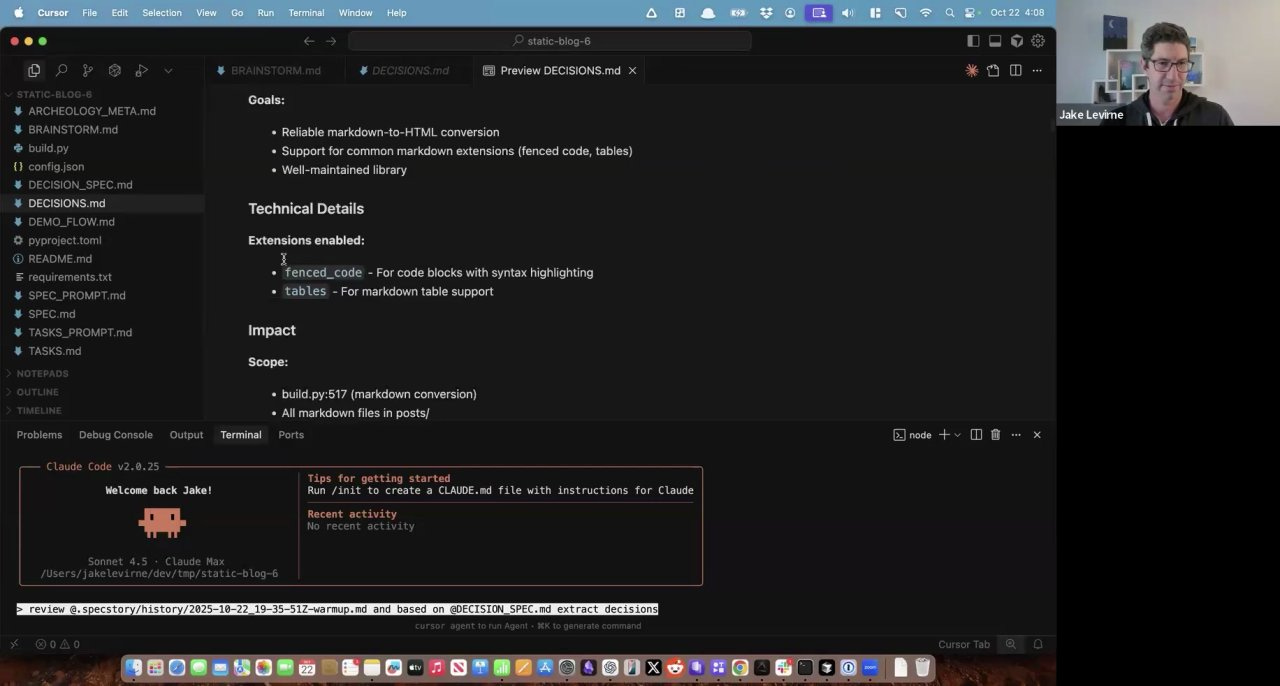Toggle the bottom panel layout icon
The height and width of the screenshot is (686, 1280).
coord(995,41)
